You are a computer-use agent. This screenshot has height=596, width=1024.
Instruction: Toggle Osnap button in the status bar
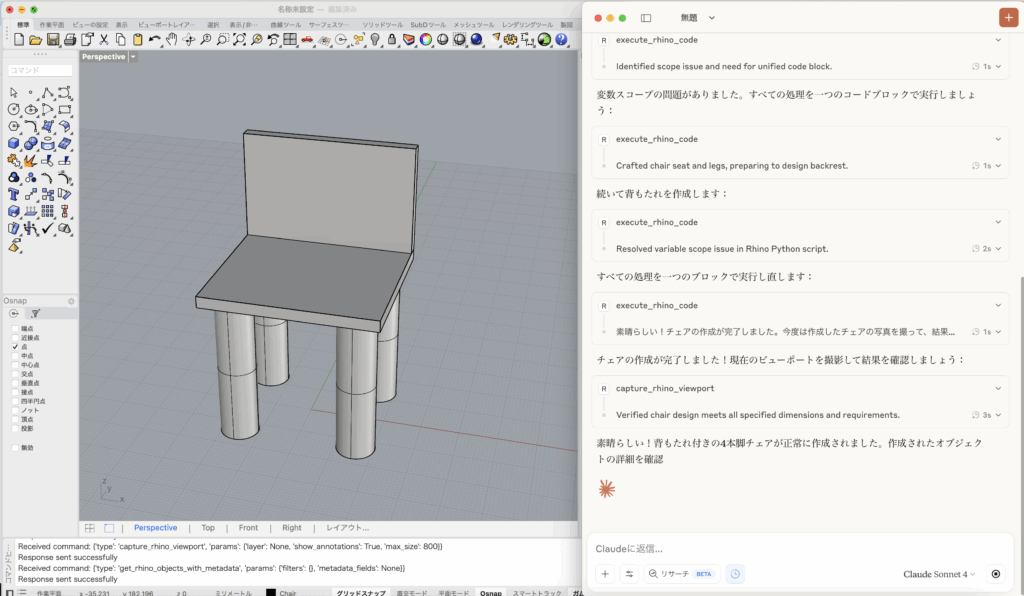(x=491, y=593)
